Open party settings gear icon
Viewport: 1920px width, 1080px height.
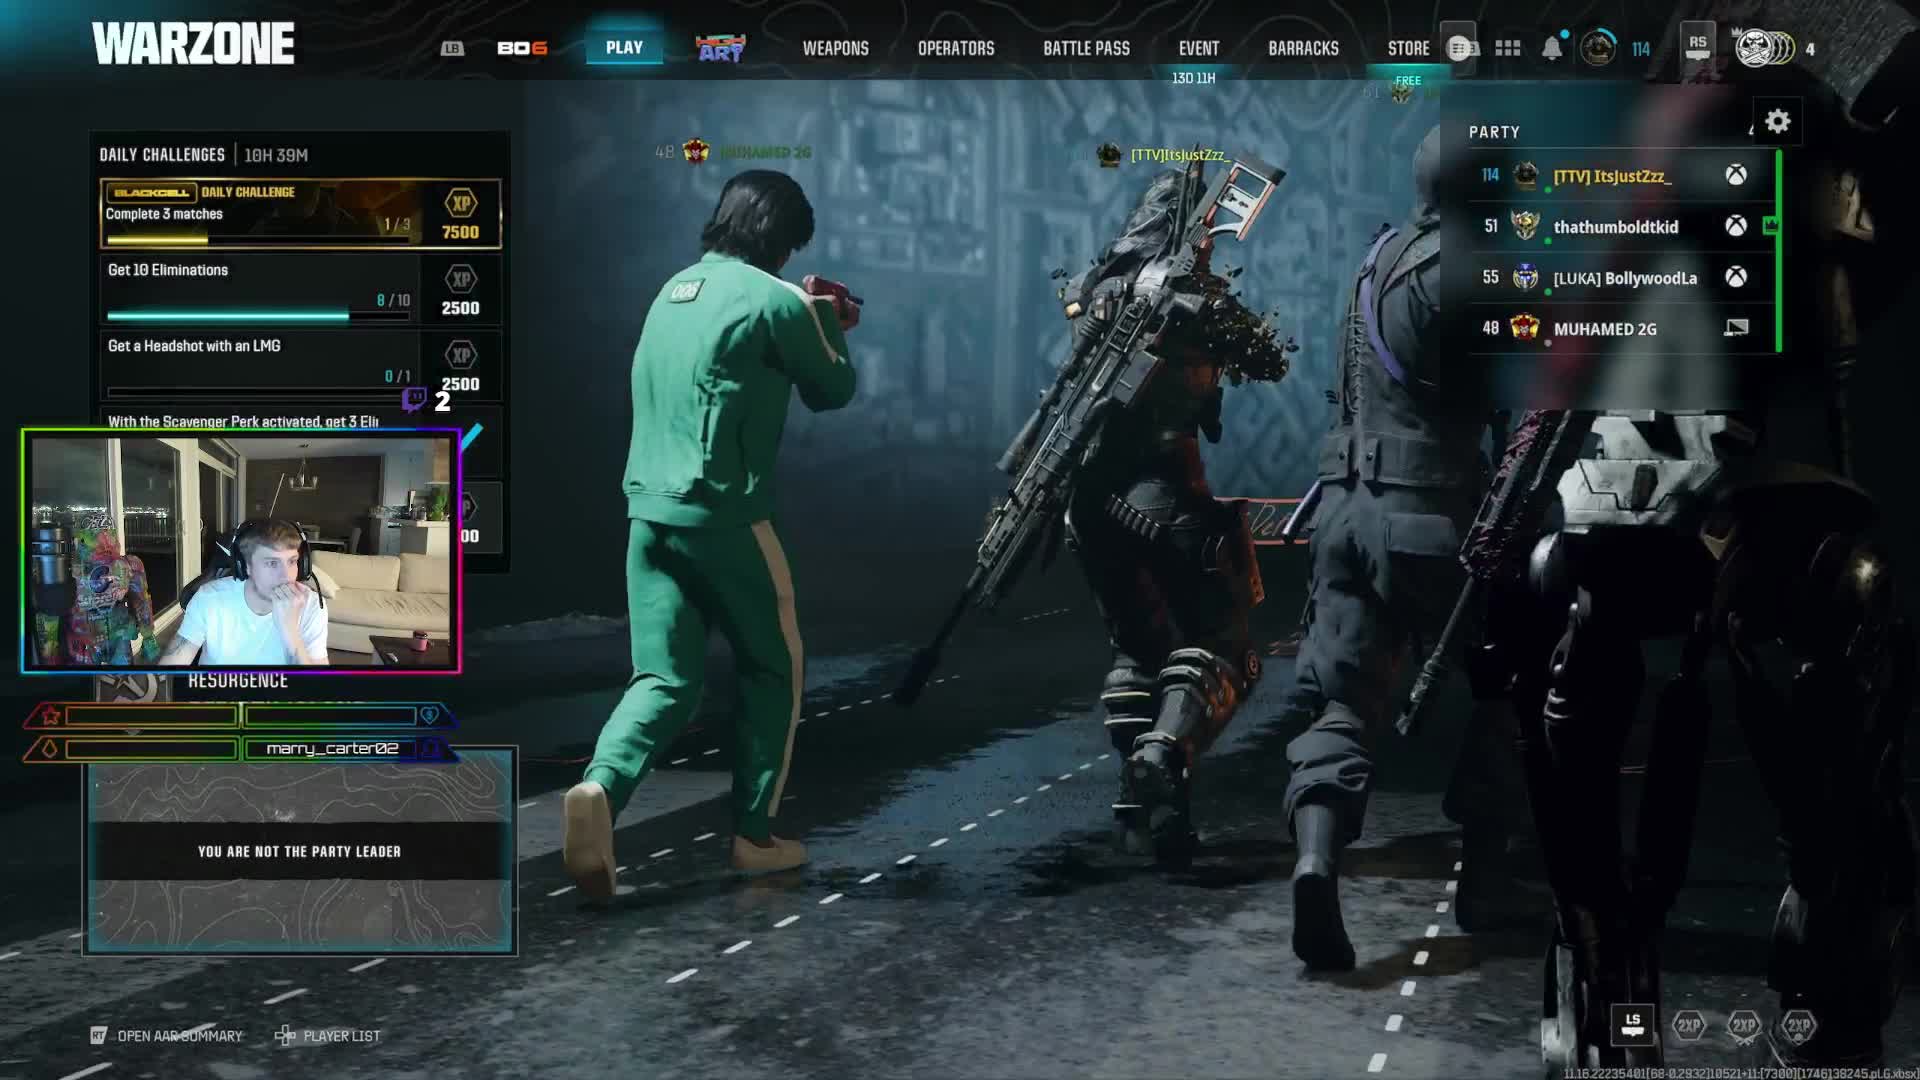[x=1777, y=122]
